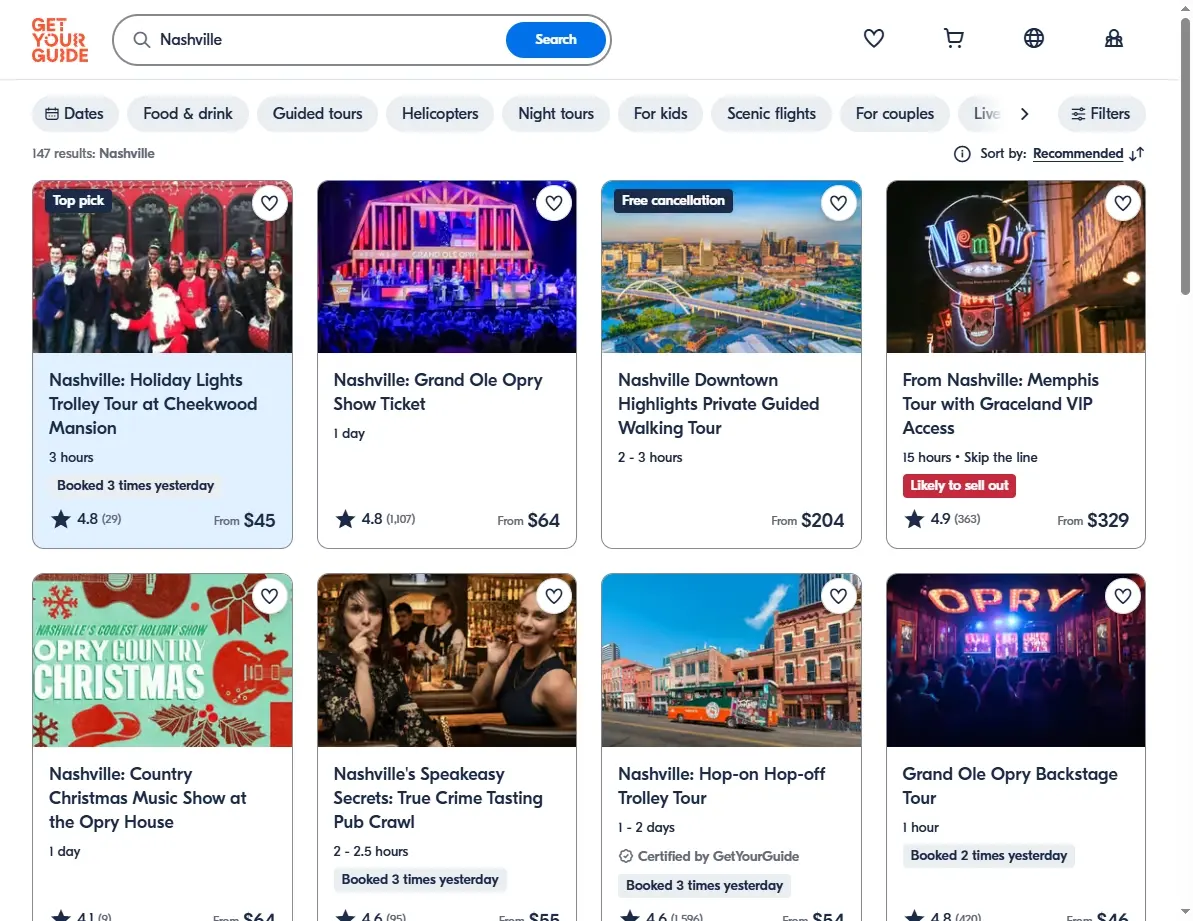Click the From $204 price
Screen dimensions: 1193x921
click(807, 520)
